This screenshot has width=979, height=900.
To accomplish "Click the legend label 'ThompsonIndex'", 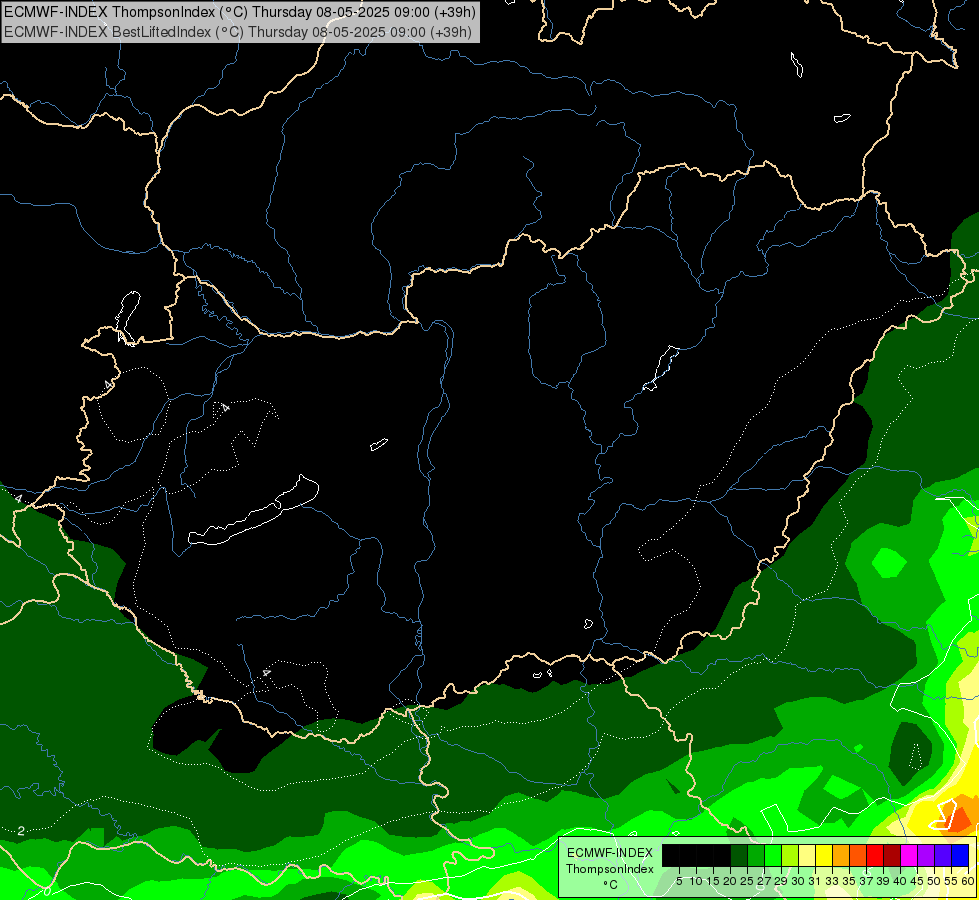I will 610,869.
